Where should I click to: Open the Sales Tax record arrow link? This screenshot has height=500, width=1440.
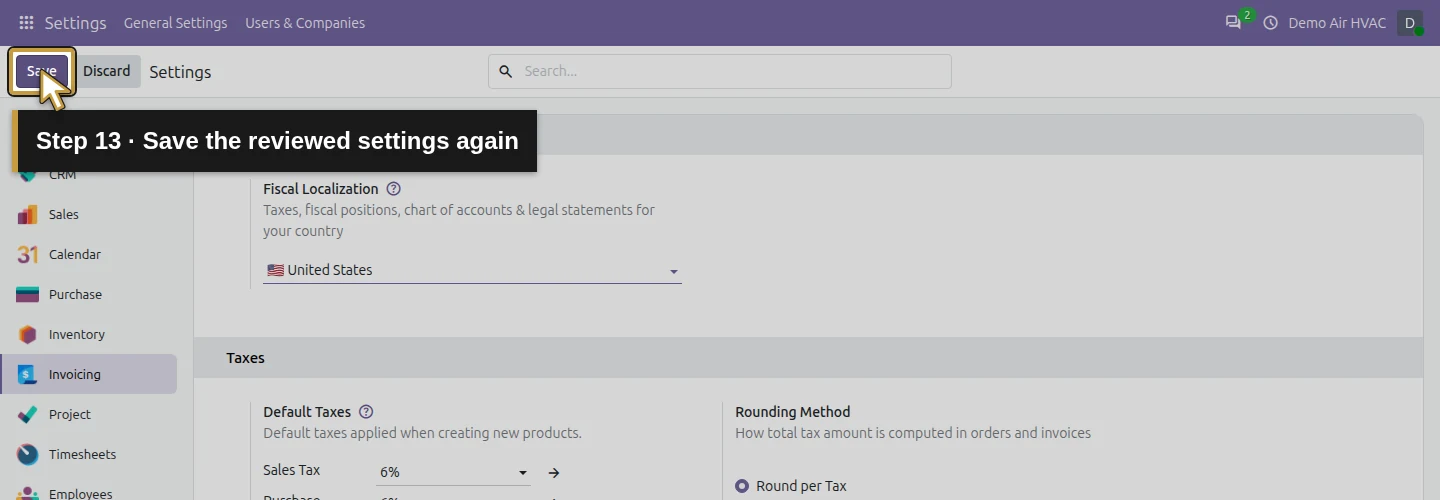554,472
